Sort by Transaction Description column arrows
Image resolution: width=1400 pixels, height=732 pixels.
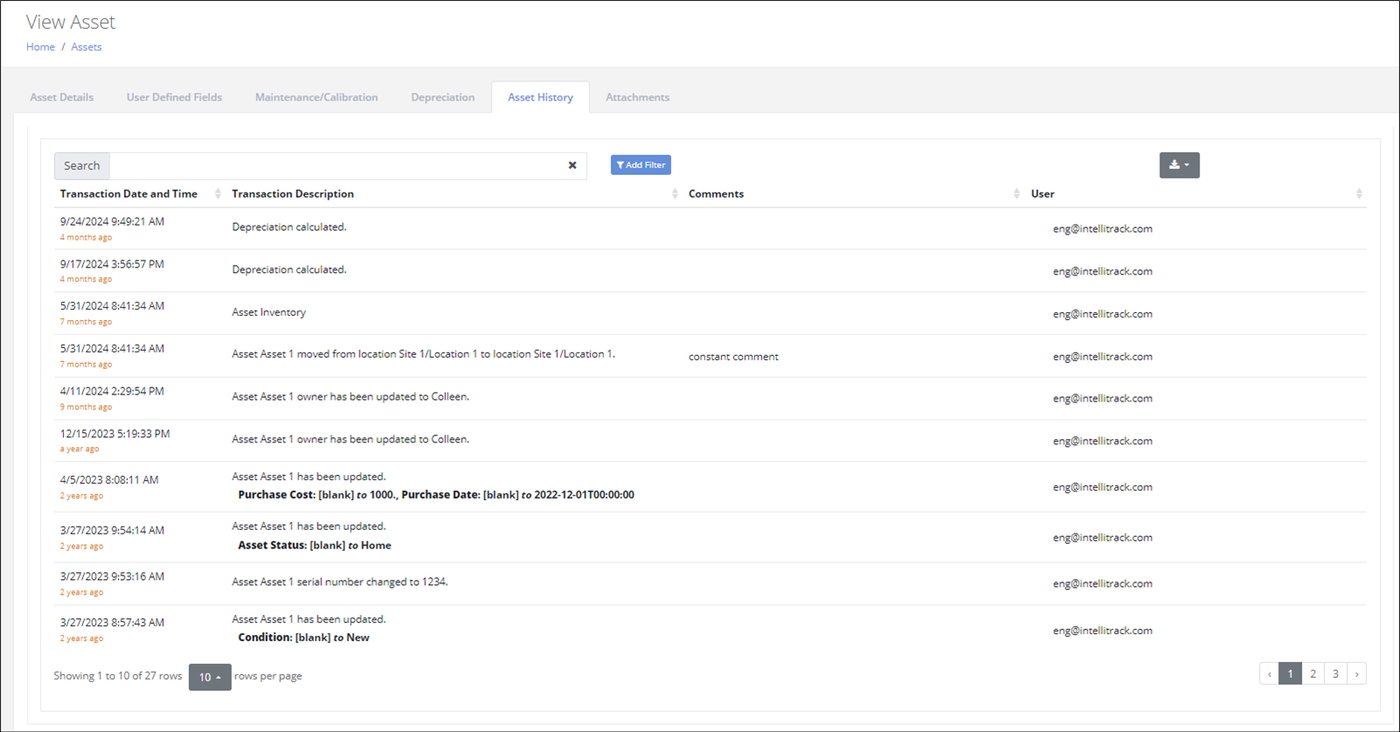pyautogui.click(x=675, y=194)
